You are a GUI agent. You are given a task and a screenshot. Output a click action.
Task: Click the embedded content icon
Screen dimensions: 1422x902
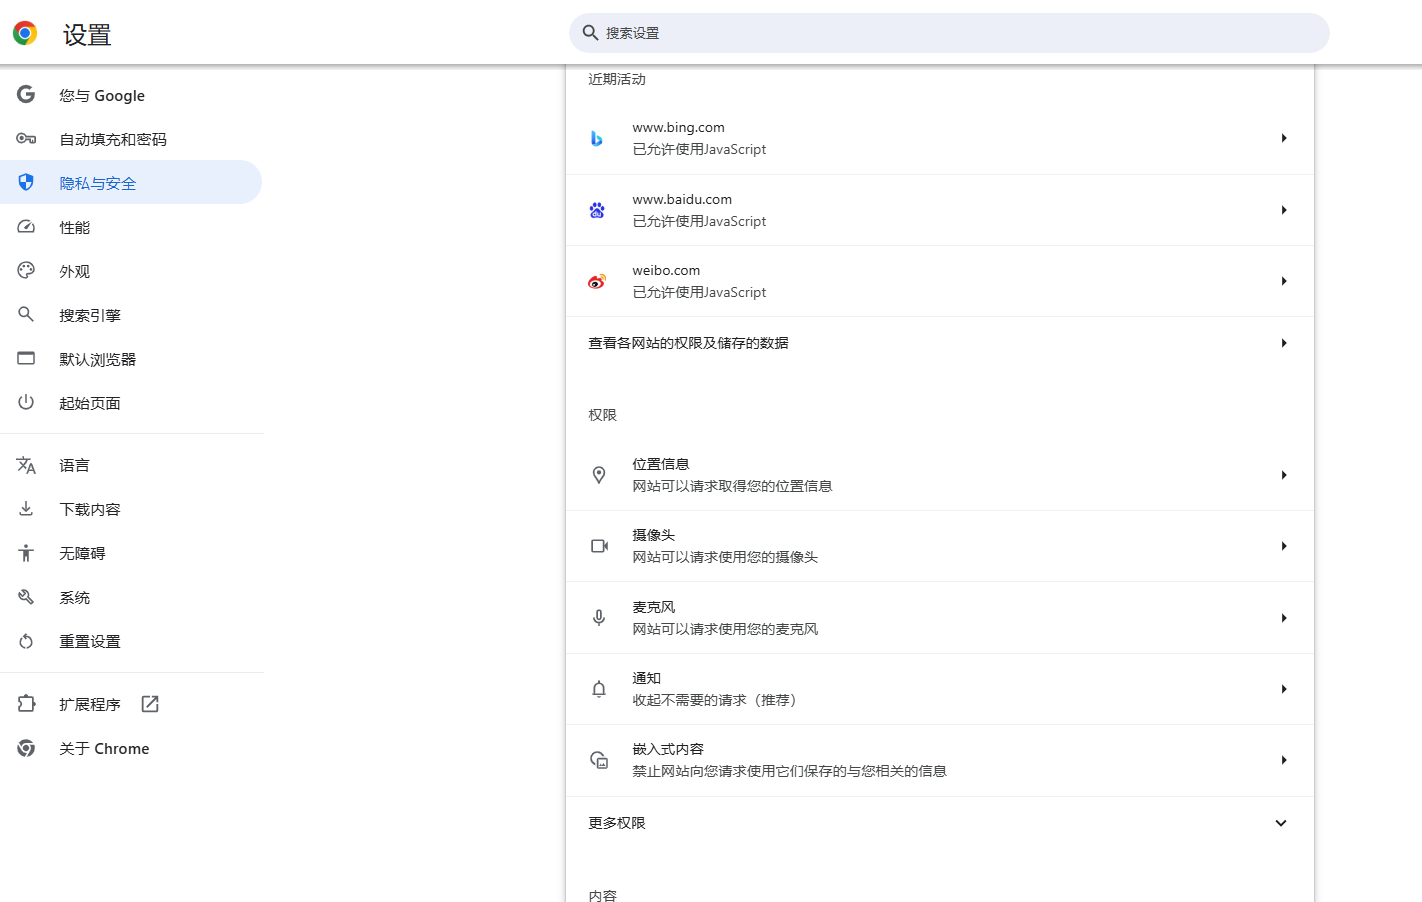(599, 760)
